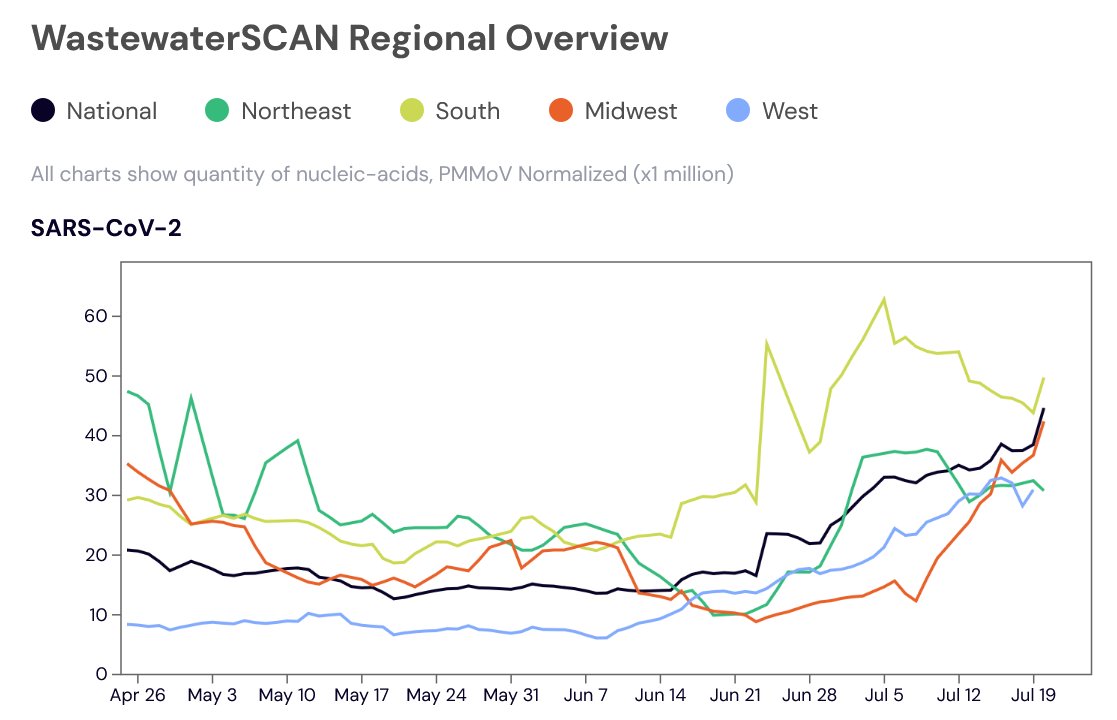Click the green Northeast legend dot
The image size is (1117, 720).
click(217, 110)
